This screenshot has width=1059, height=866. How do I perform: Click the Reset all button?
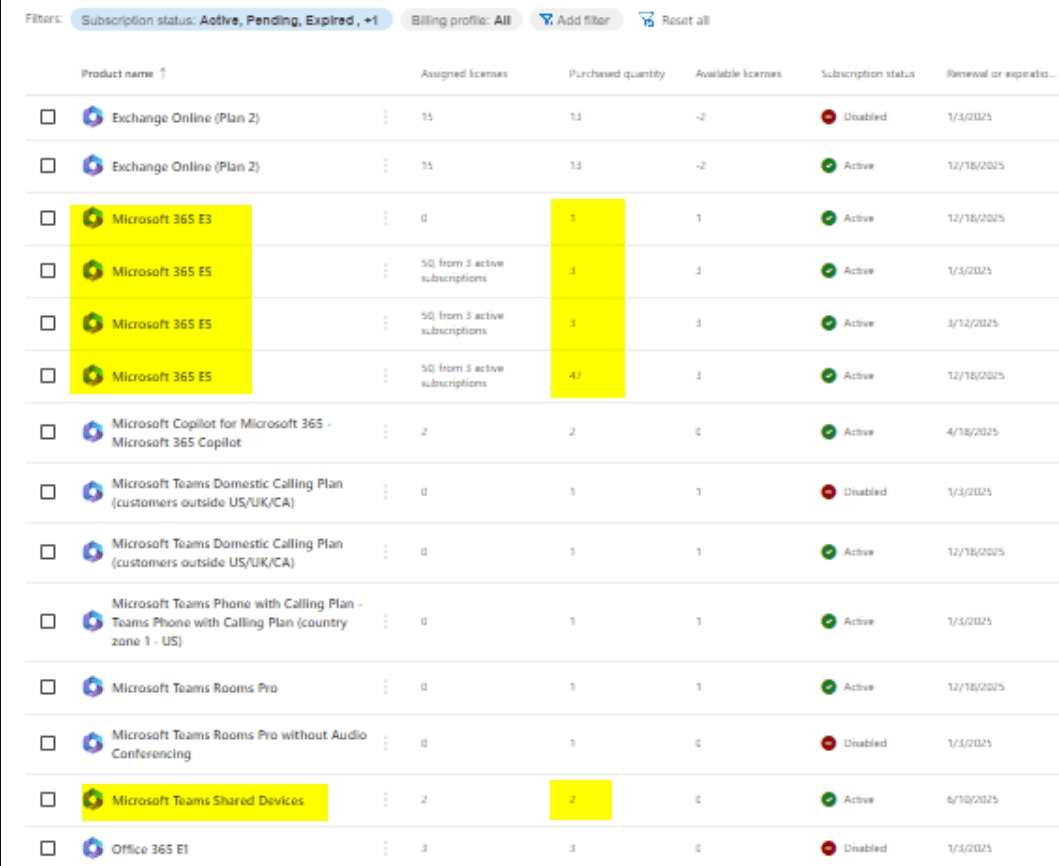[674, 20]
